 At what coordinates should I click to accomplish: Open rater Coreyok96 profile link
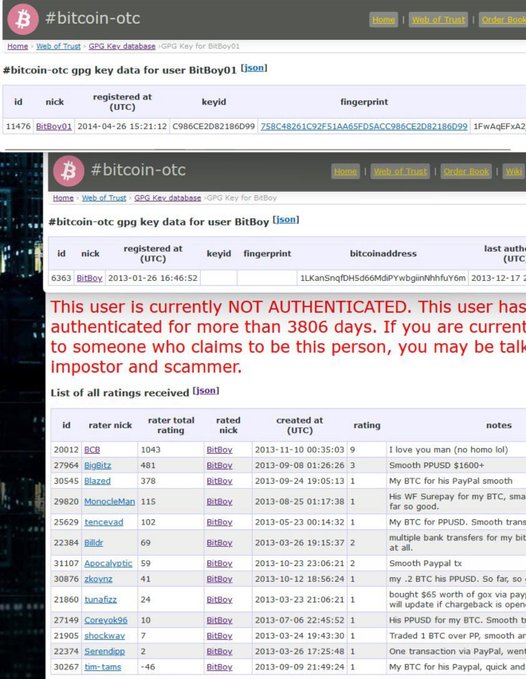(x=106, y=620)
